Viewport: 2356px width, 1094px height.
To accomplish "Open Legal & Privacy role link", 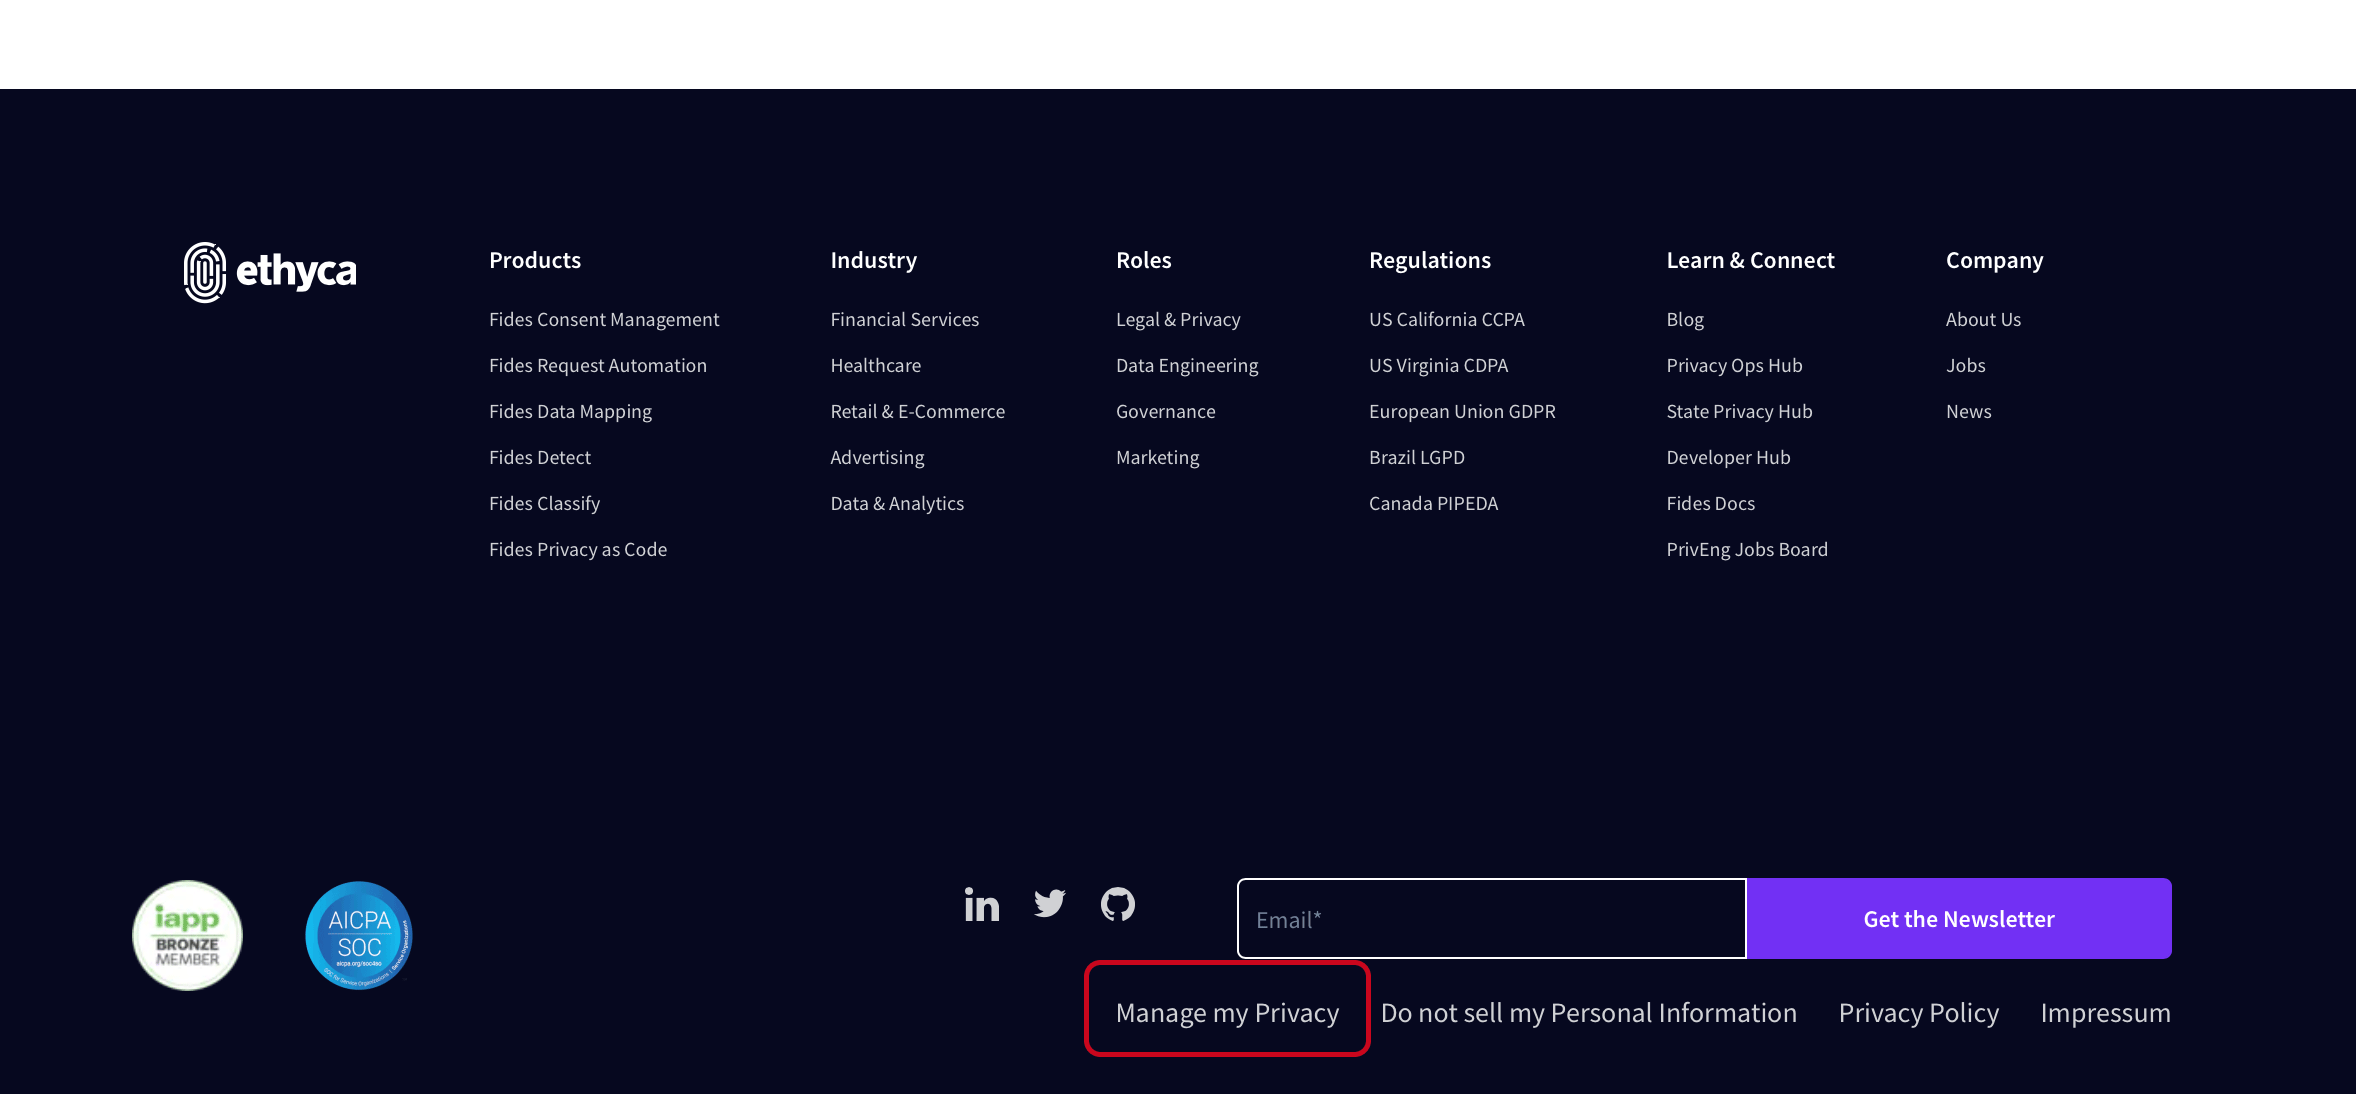I will coord(1178,319).
